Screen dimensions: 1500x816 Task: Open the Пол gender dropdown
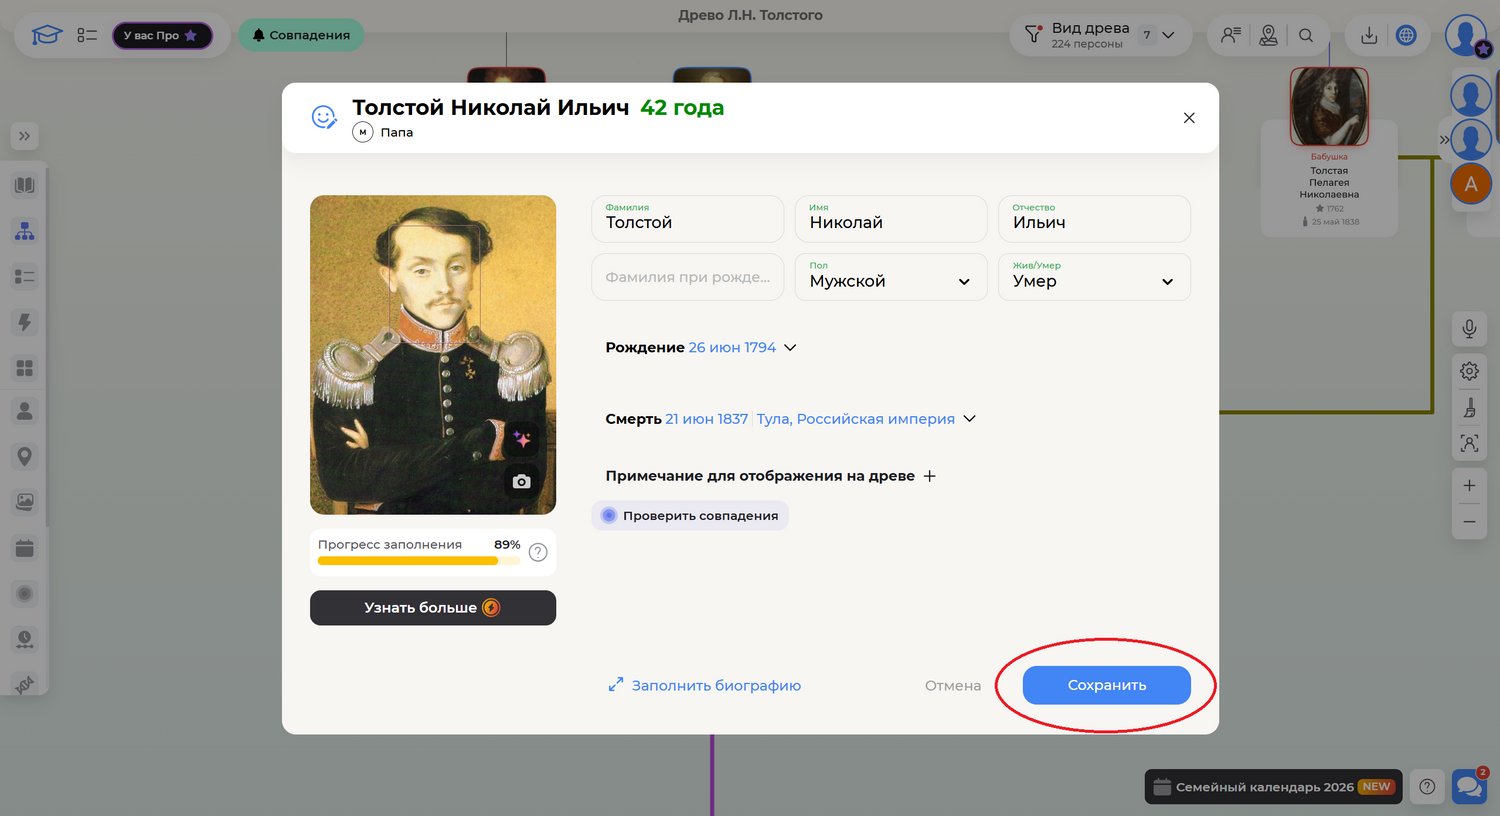point(890,277)
